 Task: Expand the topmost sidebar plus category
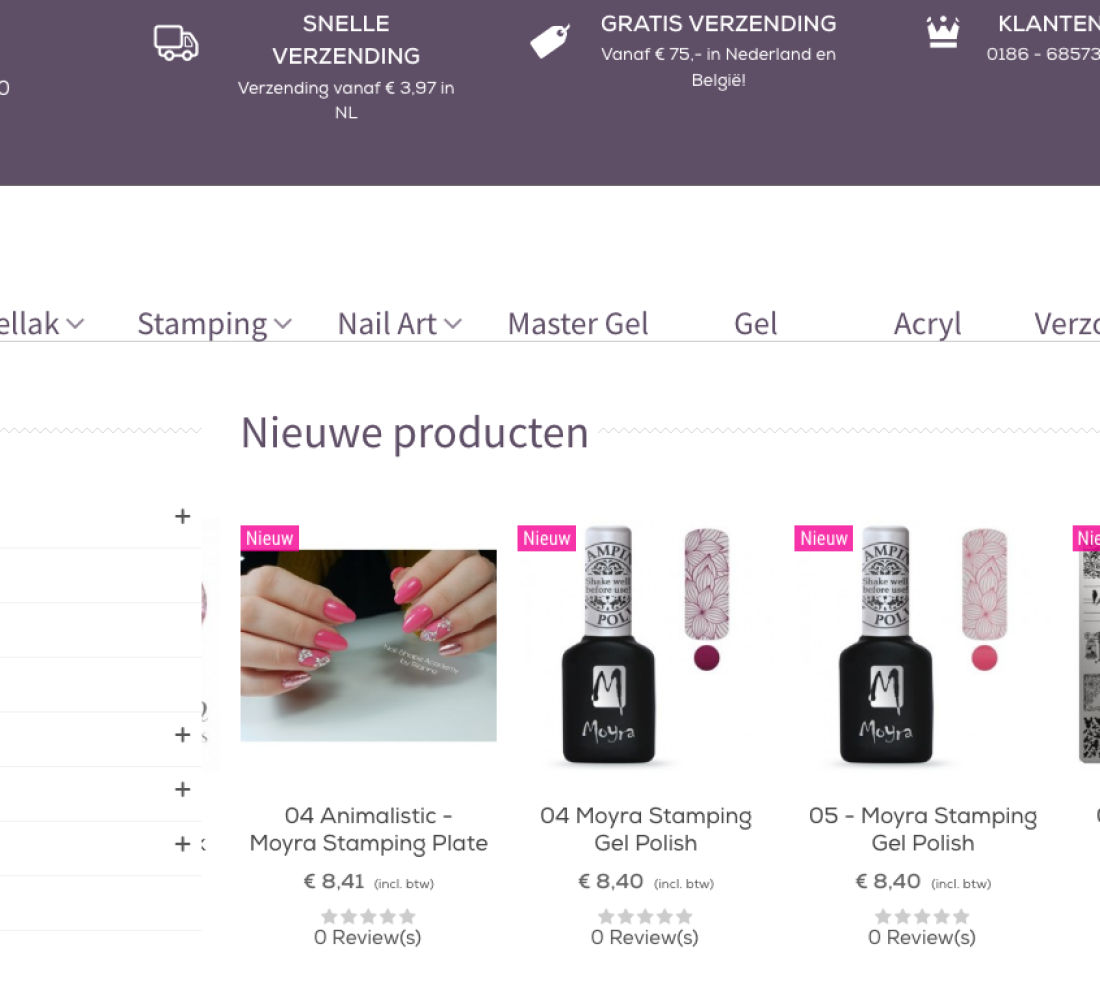click(x=182, y=516)
